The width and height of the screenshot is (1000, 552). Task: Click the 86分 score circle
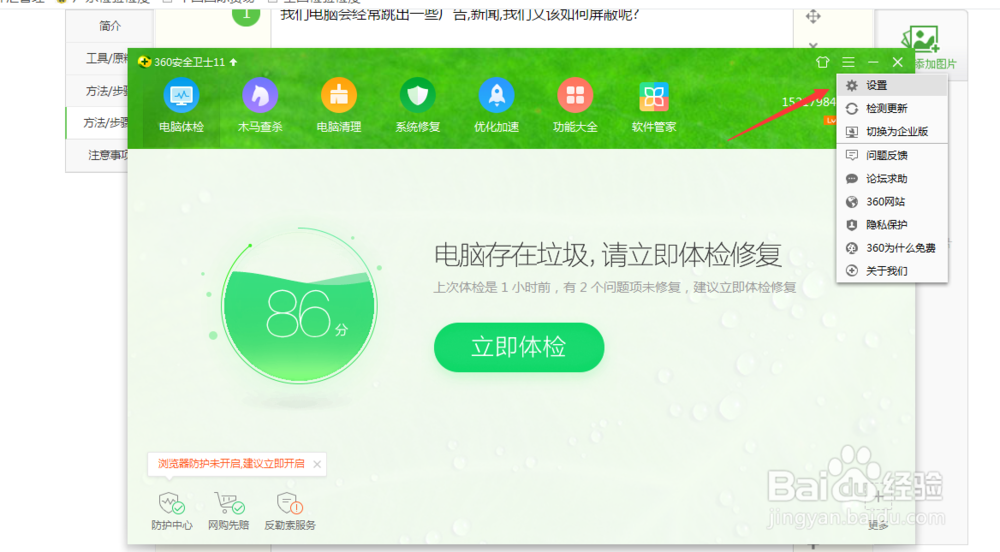(x=299, y=306)
